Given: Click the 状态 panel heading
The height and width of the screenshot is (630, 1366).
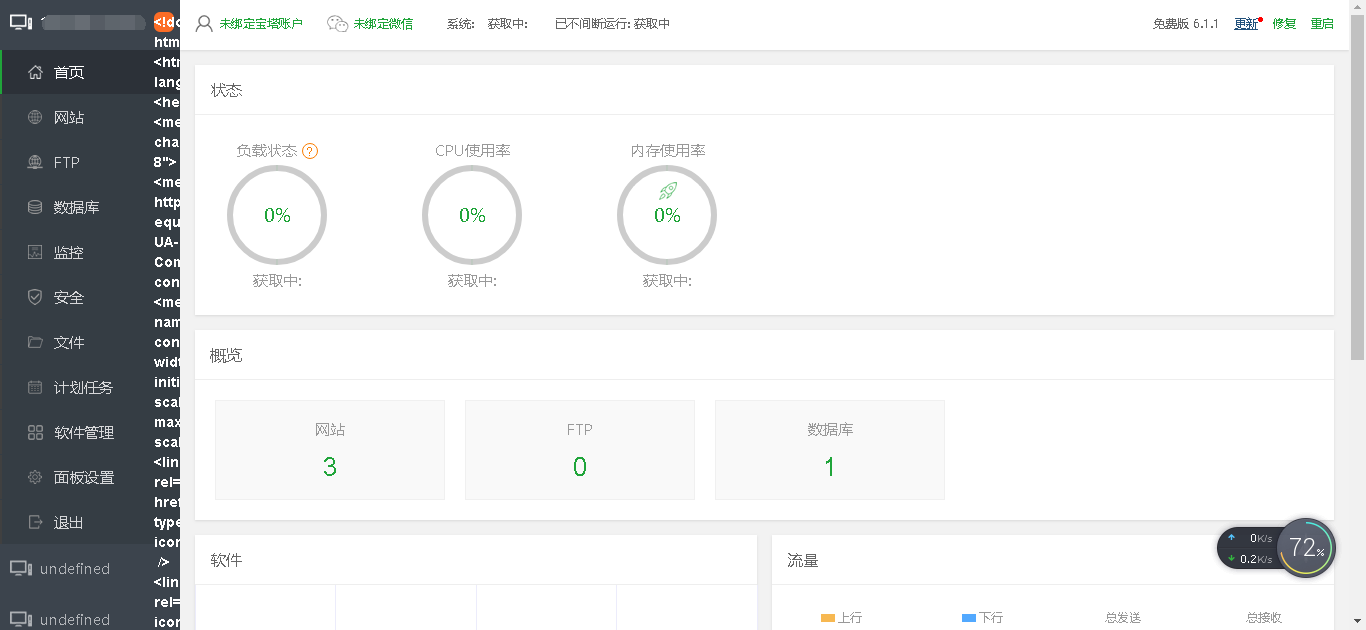Looking at the screenshot, I should click(226, 90).
